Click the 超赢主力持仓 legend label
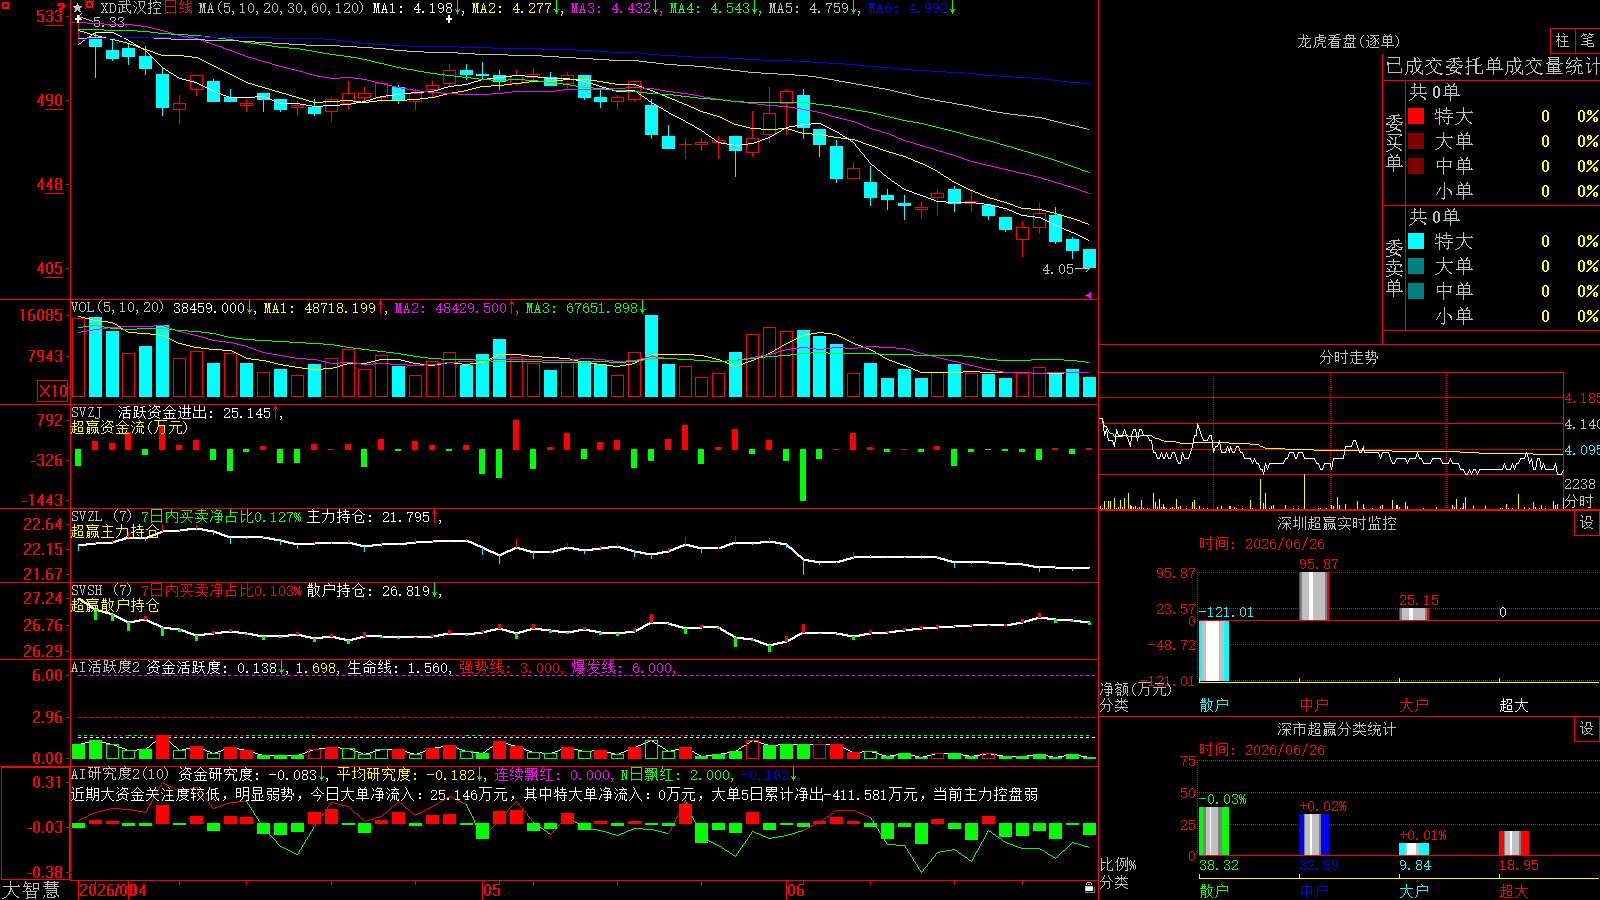This screenshot has height=900, width=1600. tap(115, 531)
